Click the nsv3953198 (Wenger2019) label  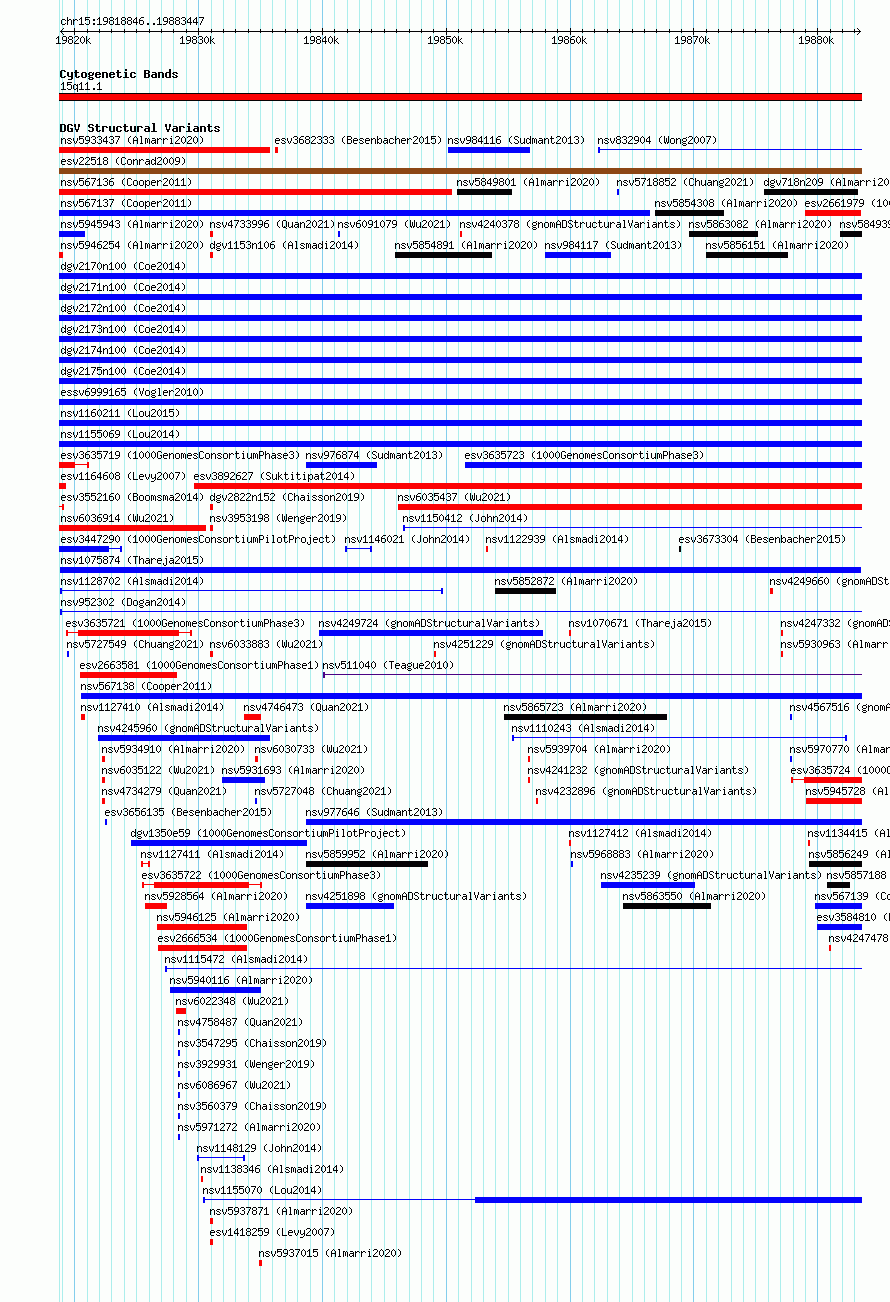(x=278, y=518)
